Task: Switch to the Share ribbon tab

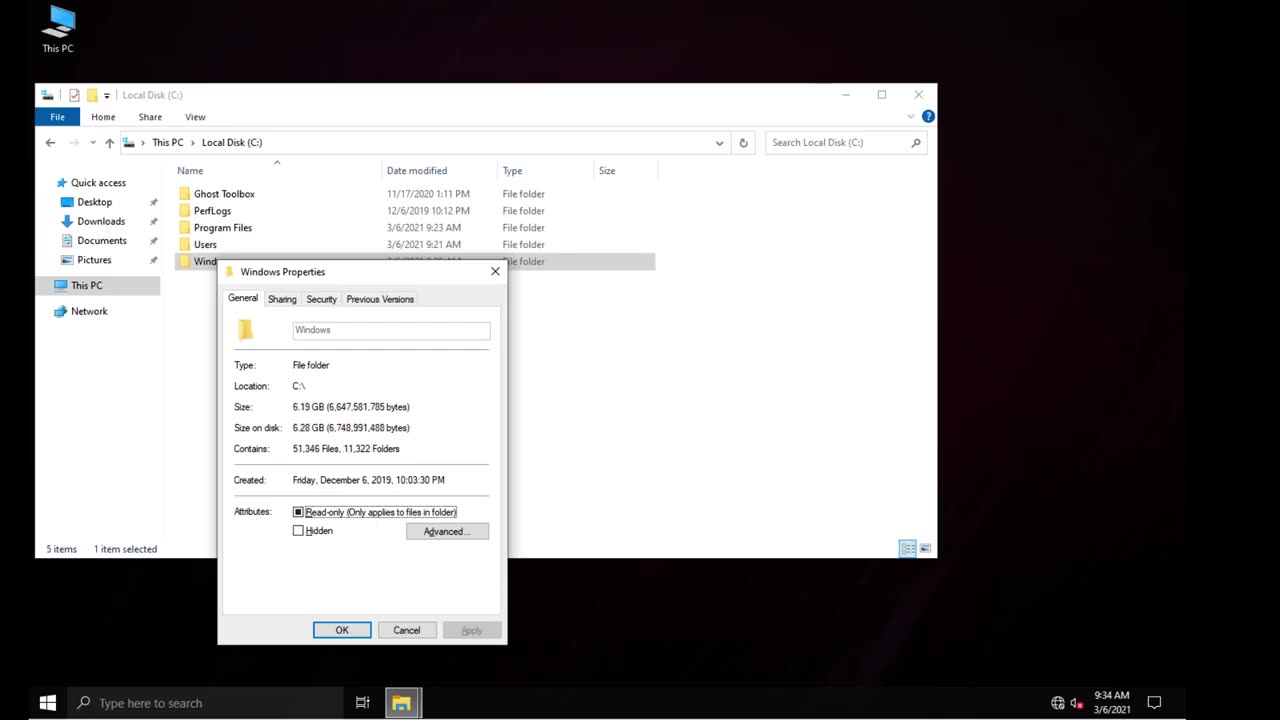Action: [150, 117]
